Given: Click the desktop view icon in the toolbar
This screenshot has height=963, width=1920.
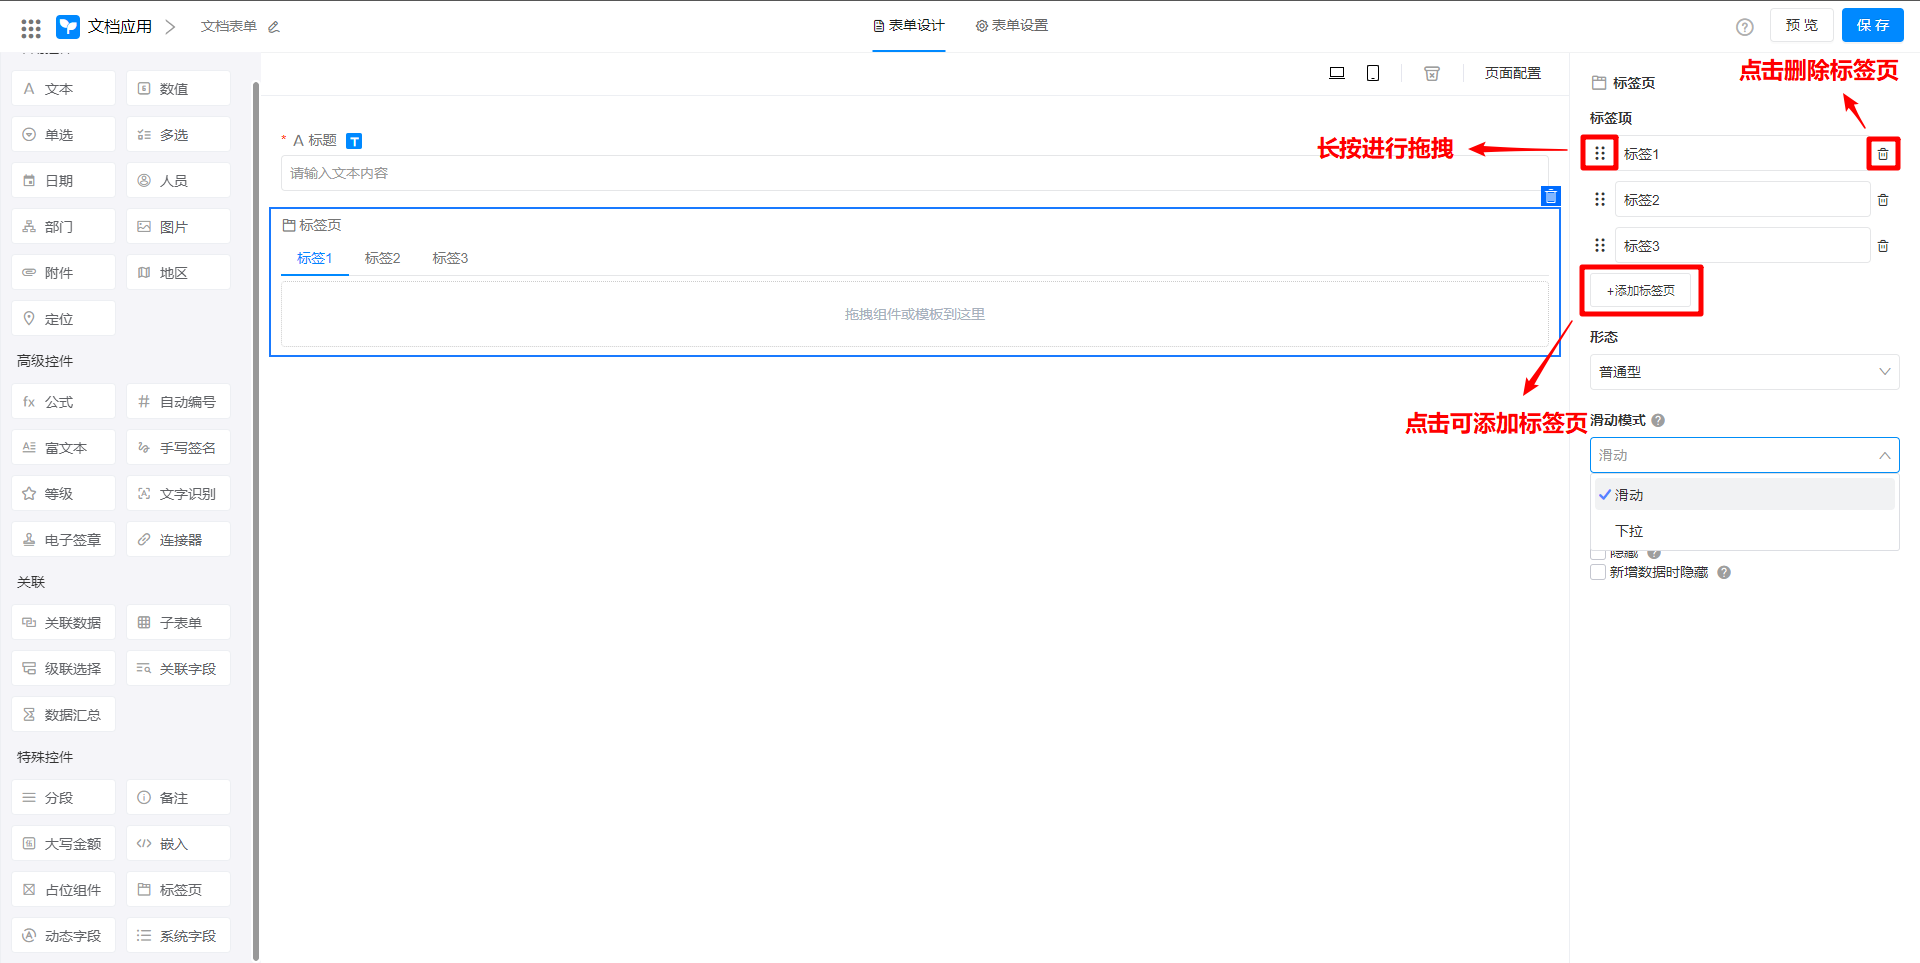Looking at the screenshot, I should 1336,73.
